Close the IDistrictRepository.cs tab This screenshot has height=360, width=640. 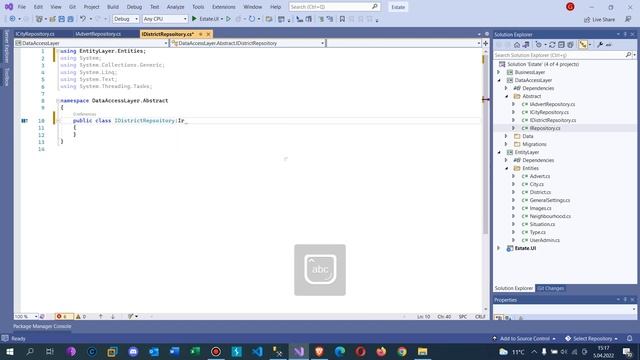[208, 34]
